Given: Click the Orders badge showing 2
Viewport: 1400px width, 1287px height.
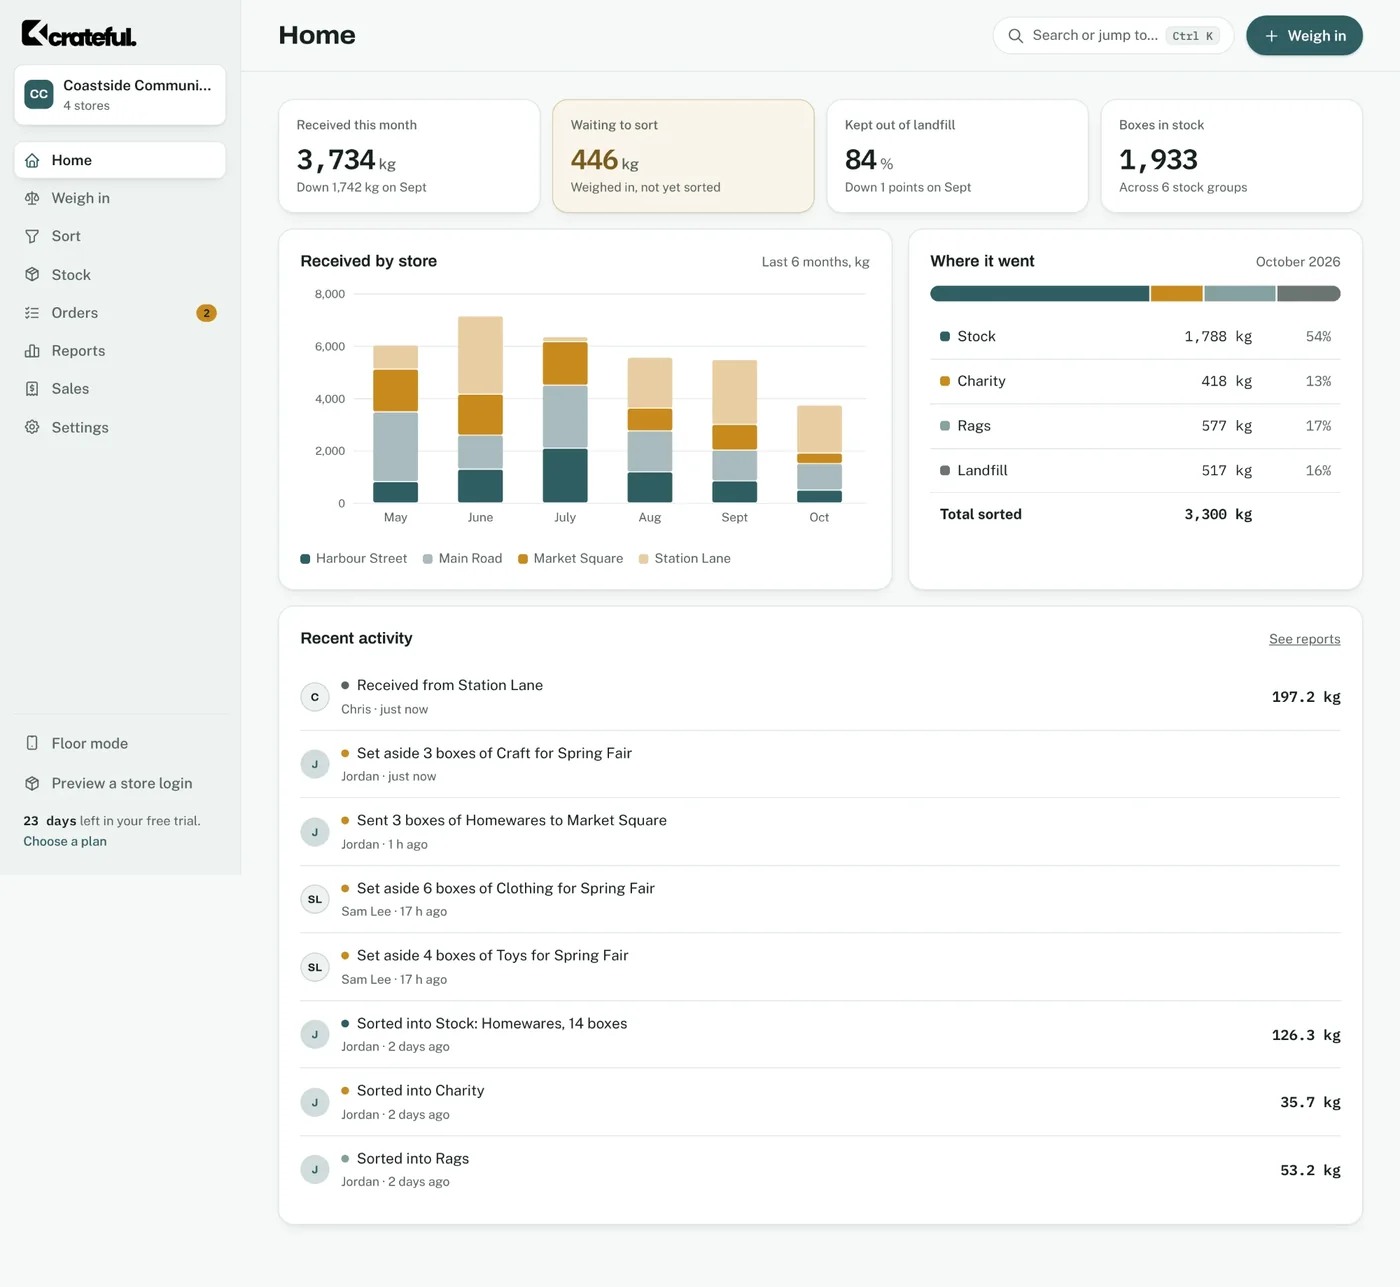Looking at the screenshot, I should (x=206, y=313).
